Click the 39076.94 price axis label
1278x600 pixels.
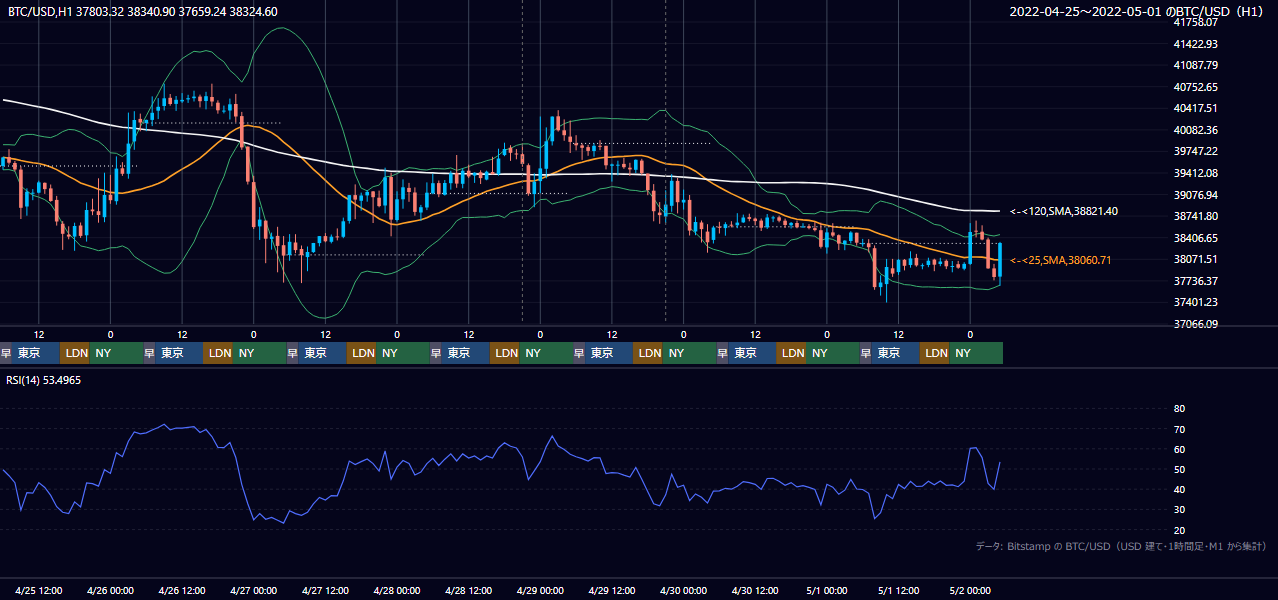point(1195,195)
